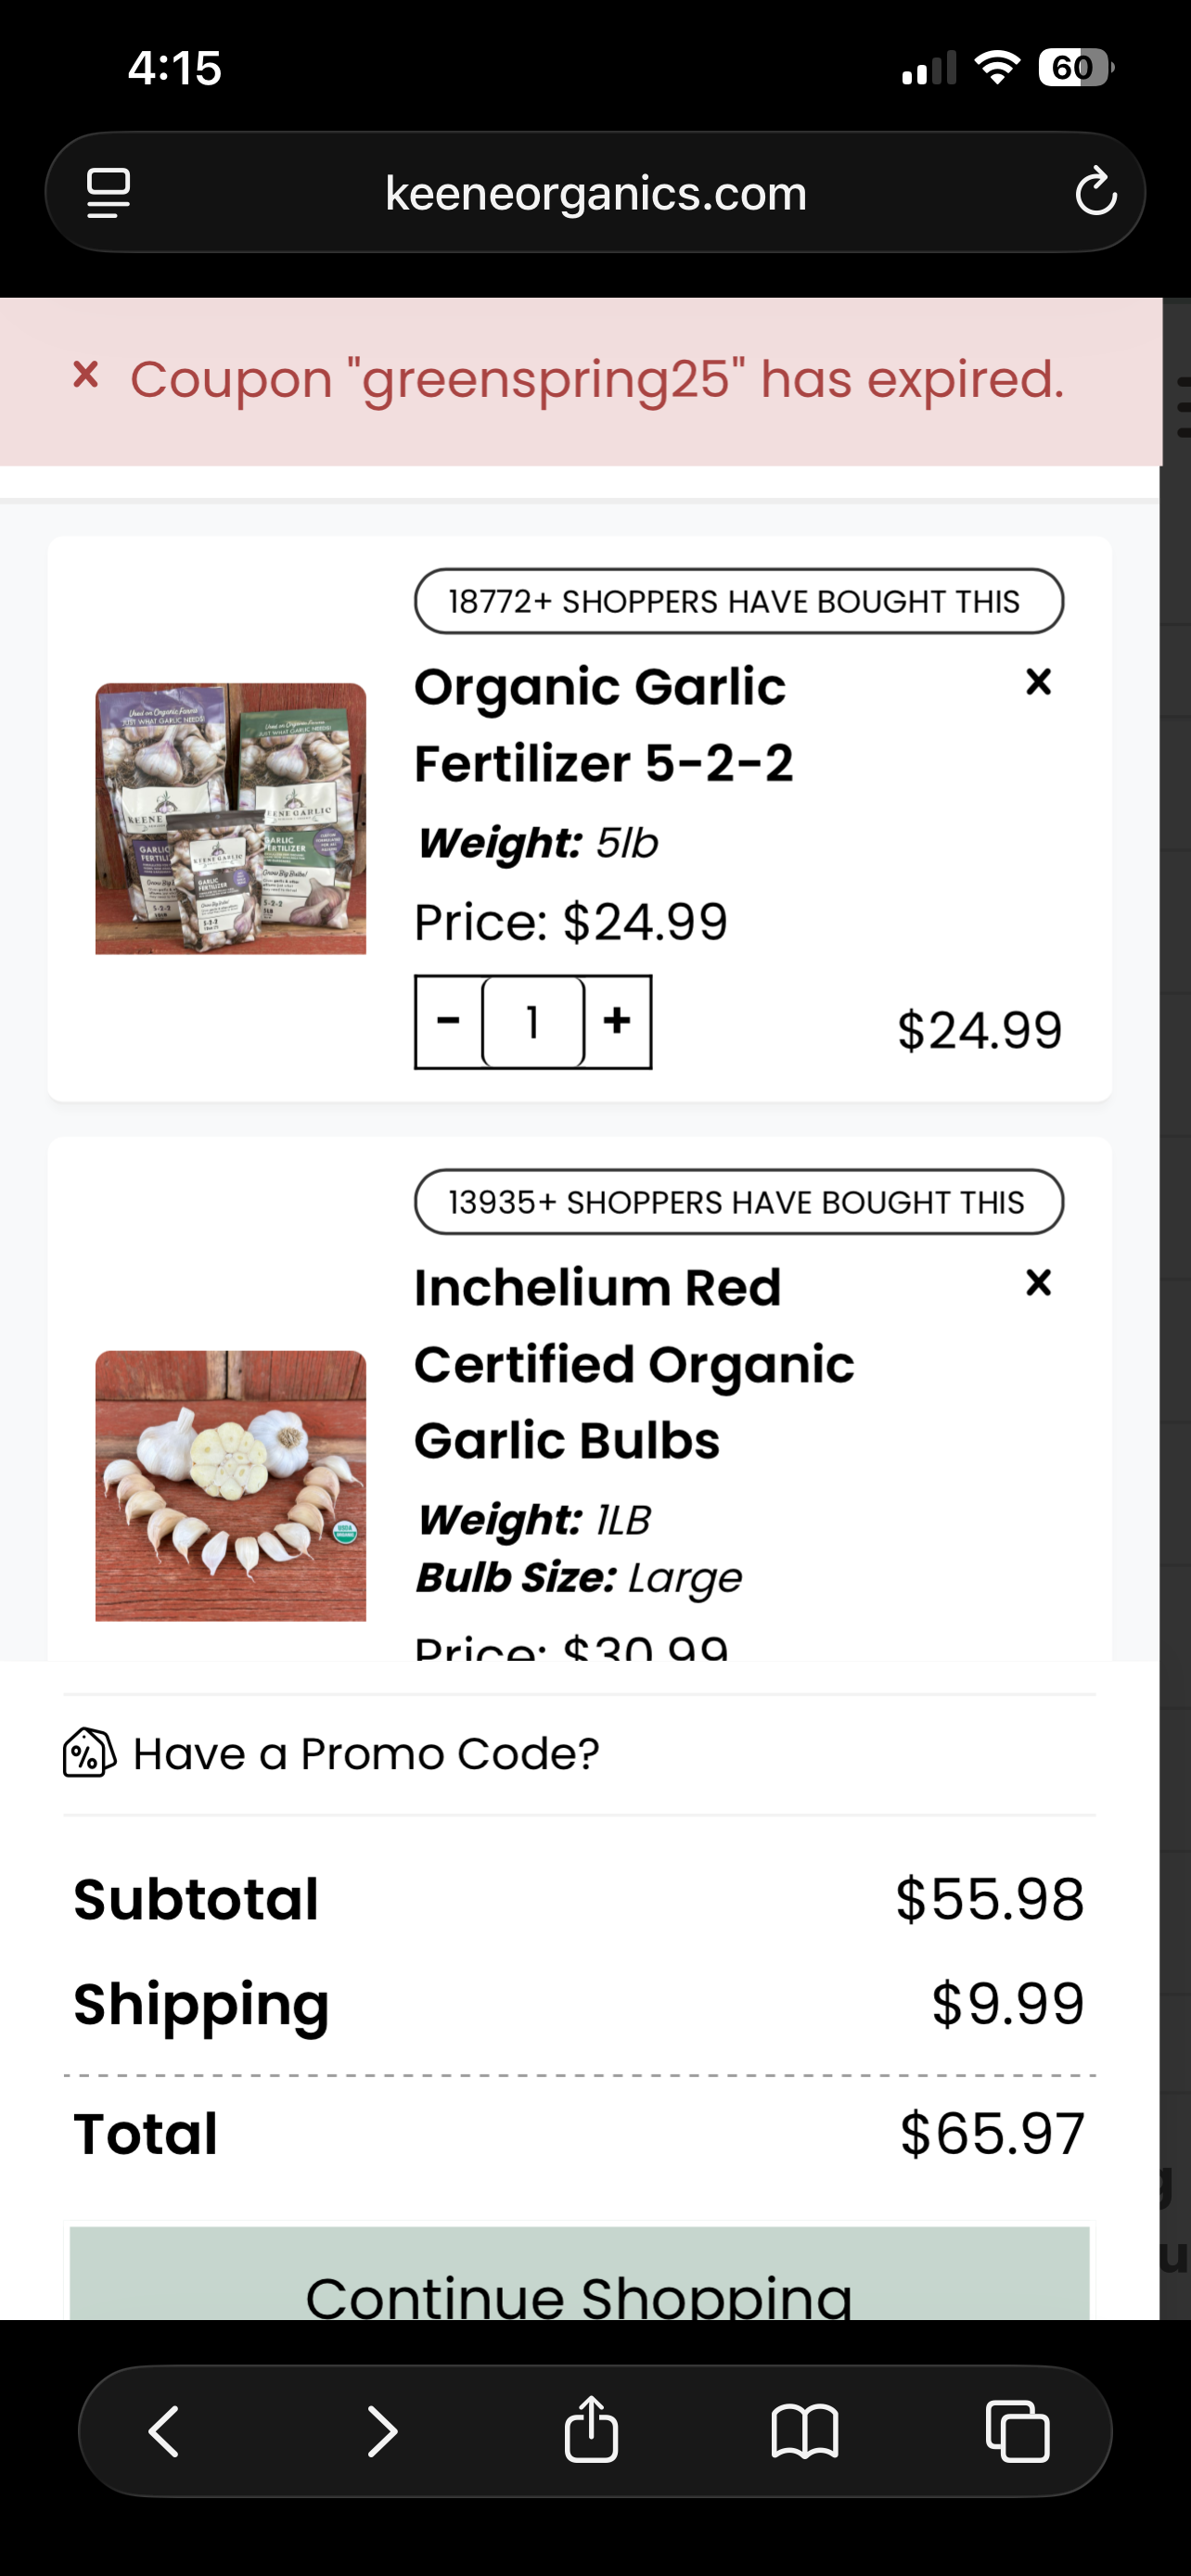
Task: Go forward with Safari forward arrow
Action: point(381,2431)
